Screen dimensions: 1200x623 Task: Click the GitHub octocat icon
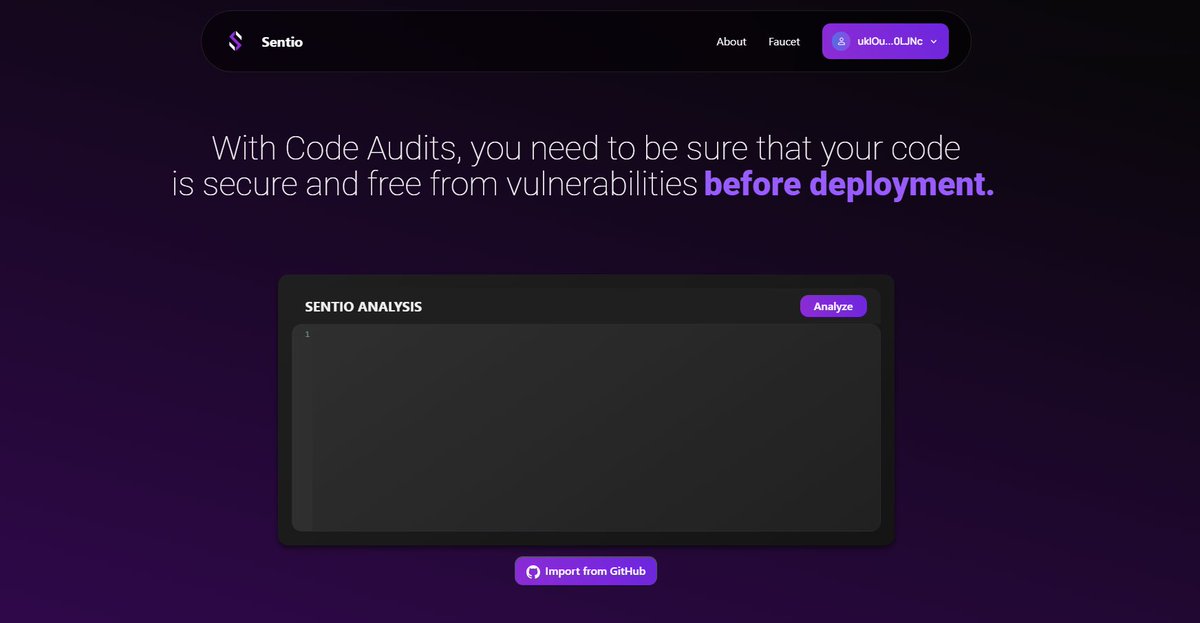533,571
